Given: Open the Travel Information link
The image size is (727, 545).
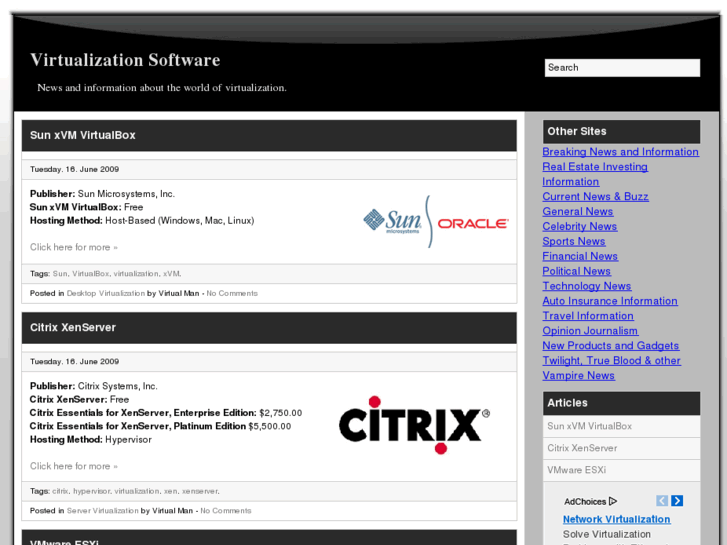Looking at the screenshot, I should pos(588,315).
